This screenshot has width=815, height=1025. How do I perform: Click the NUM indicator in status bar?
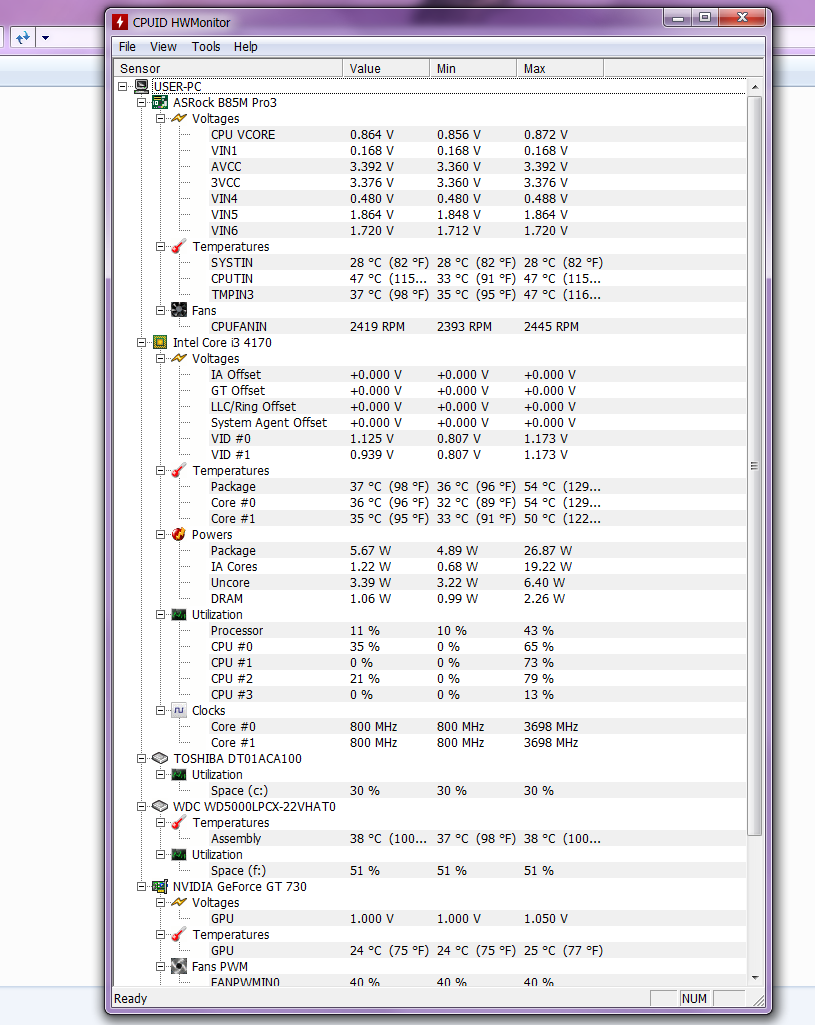(694, 998)
